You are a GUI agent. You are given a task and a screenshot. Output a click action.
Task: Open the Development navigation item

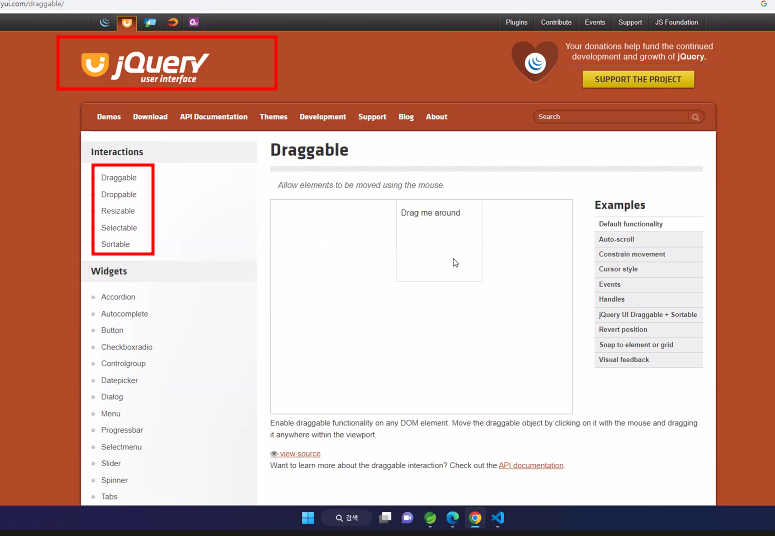(323, 117)
